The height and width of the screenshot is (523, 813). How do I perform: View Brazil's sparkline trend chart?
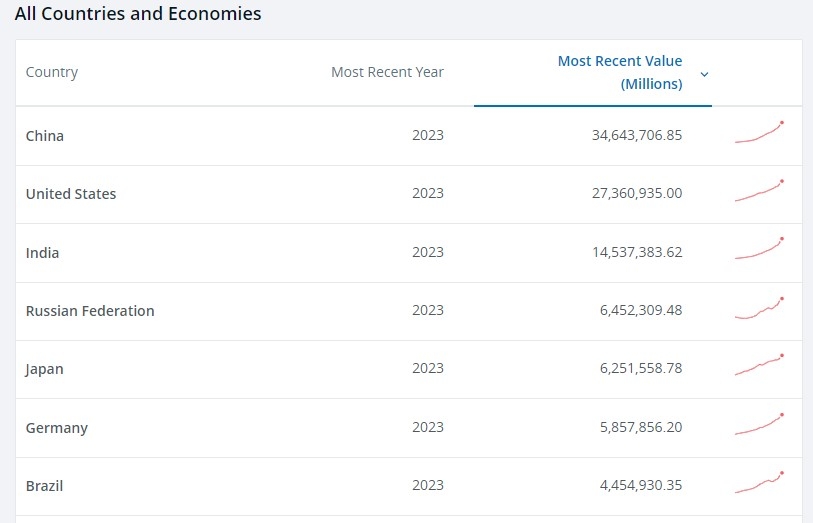point(759,484)
